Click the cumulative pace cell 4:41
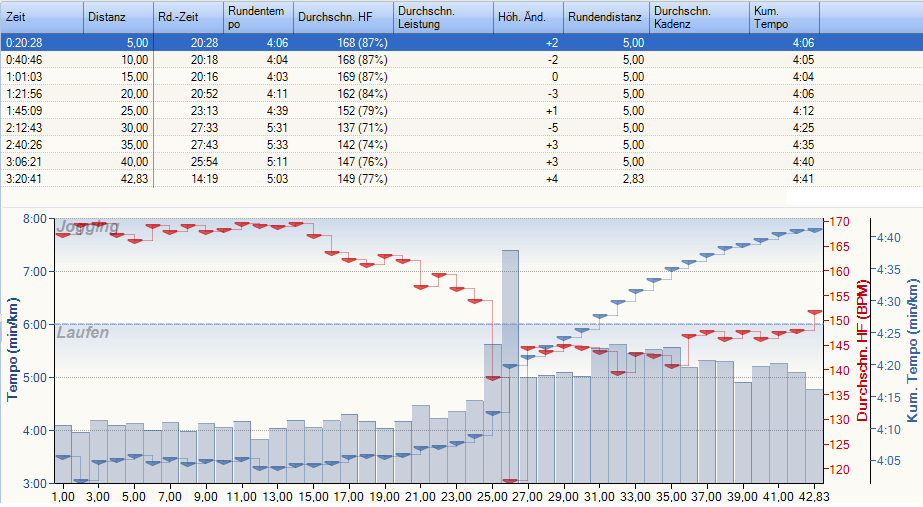 point(803,178)
